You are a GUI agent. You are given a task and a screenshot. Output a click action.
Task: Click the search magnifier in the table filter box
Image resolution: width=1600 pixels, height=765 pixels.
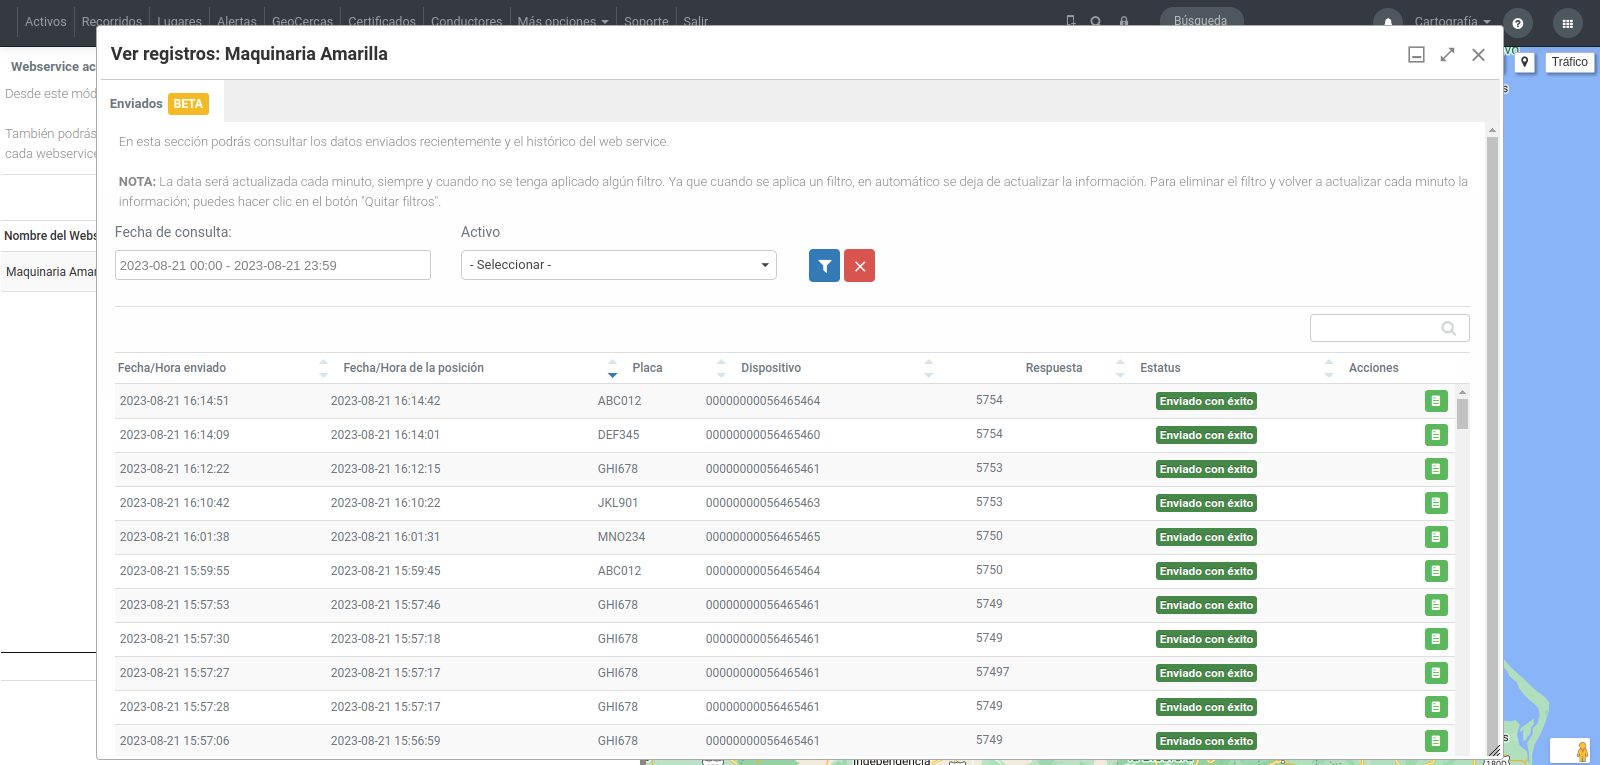[1448, 328]
